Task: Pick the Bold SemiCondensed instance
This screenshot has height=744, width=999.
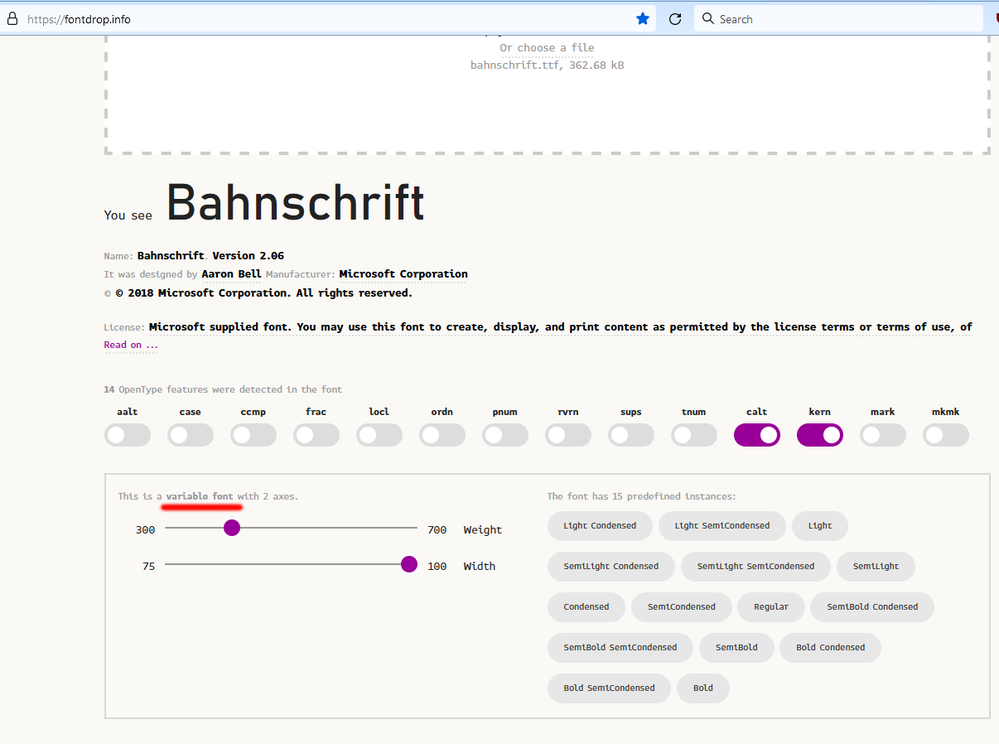Action: (609, 688)
